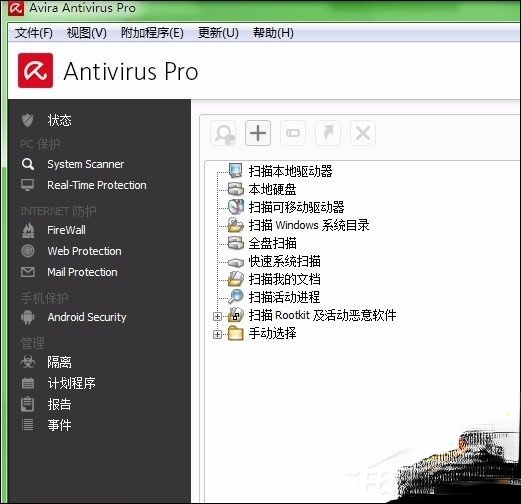Click the computer icon of 扫描本地驱动器

(x=236, y=171)
